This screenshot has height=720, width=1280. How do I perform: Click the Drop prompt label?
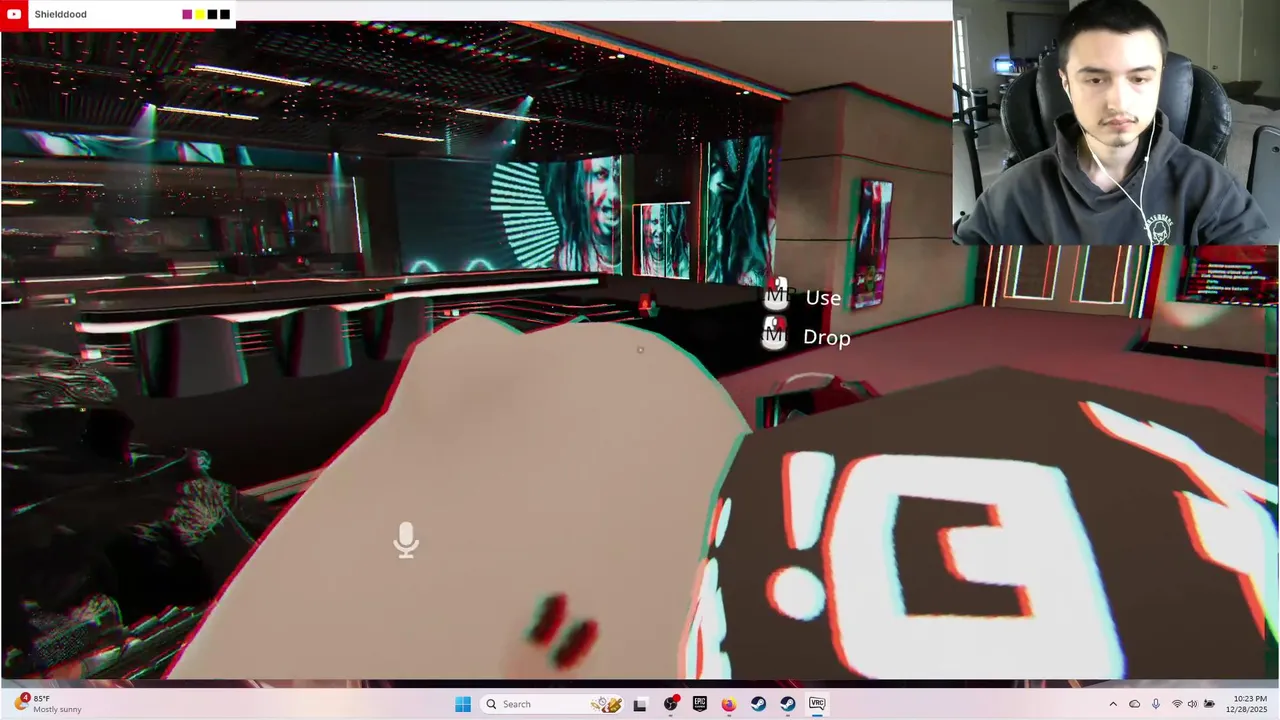[x=826, y=338]
